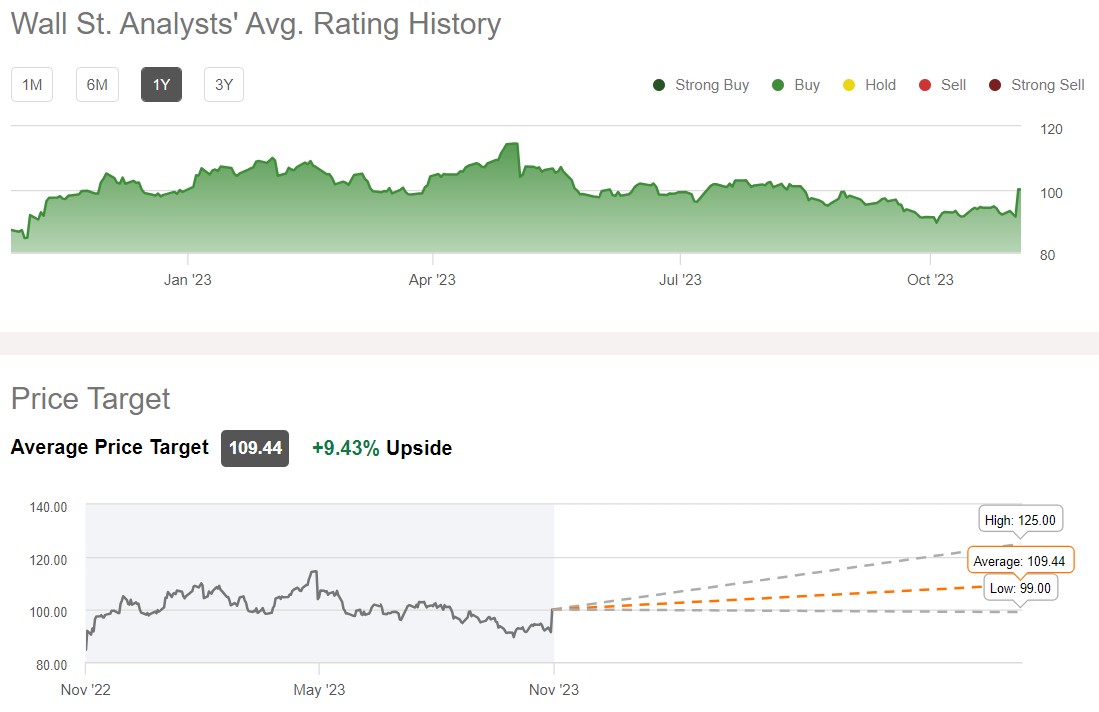Click the 109.44 average price target badge
Viewport: 1099px width, 712px height.
click(x=255, y=448)
